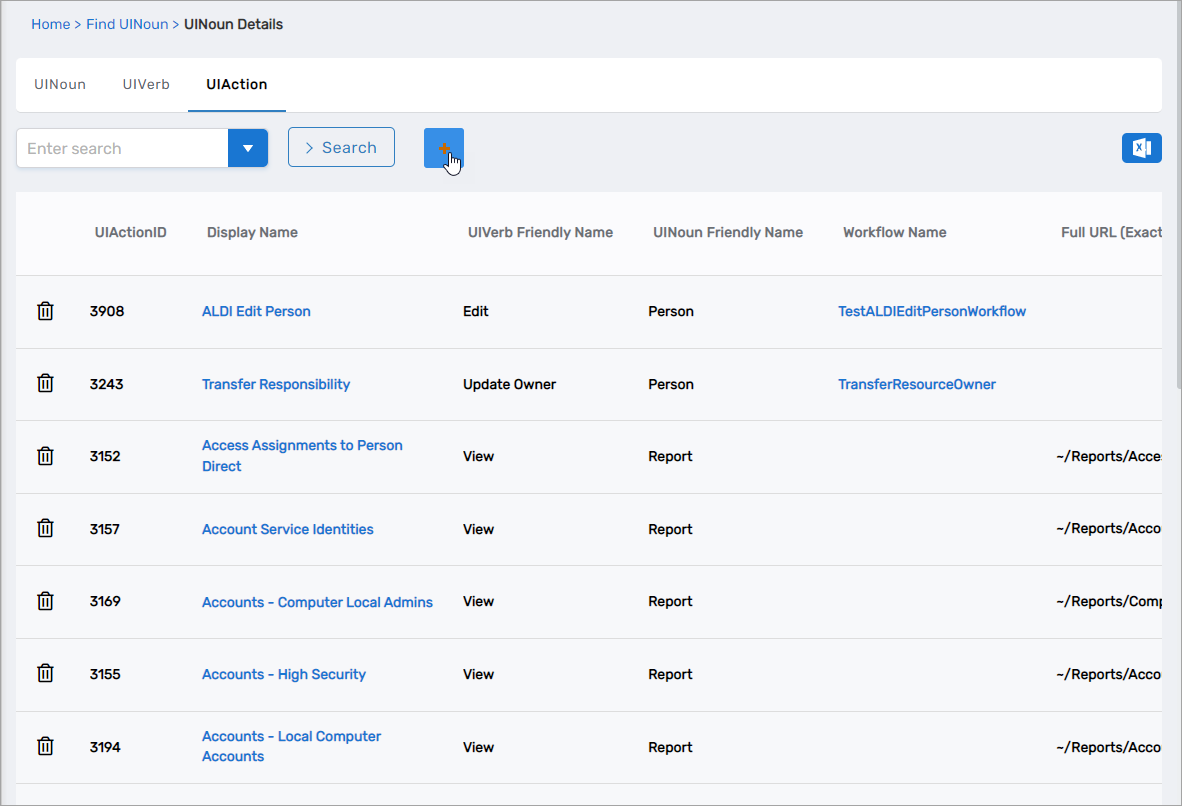The width and height of the screenshot is (1182, 806).
Task: Open the TransferResourceOwner workflow link
Action: coord(917,384)
